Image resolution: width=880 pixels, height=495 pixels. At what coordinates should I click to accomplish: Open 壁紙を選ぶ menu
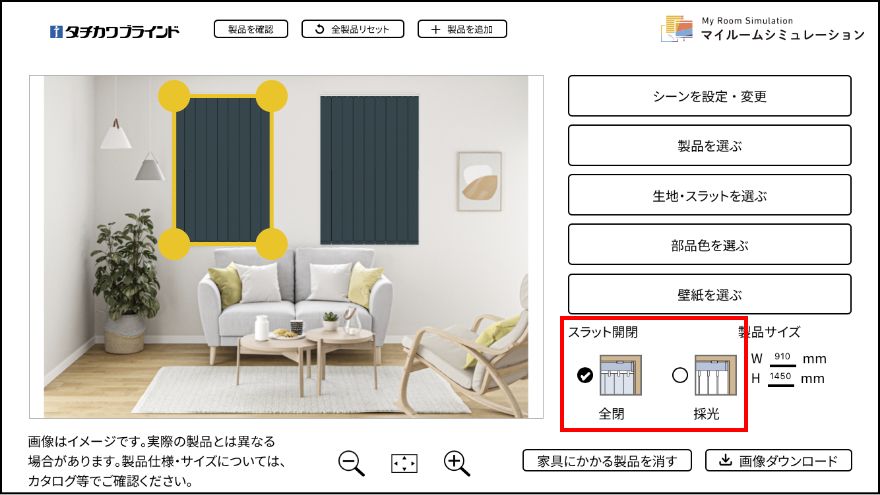pos(709,294)
